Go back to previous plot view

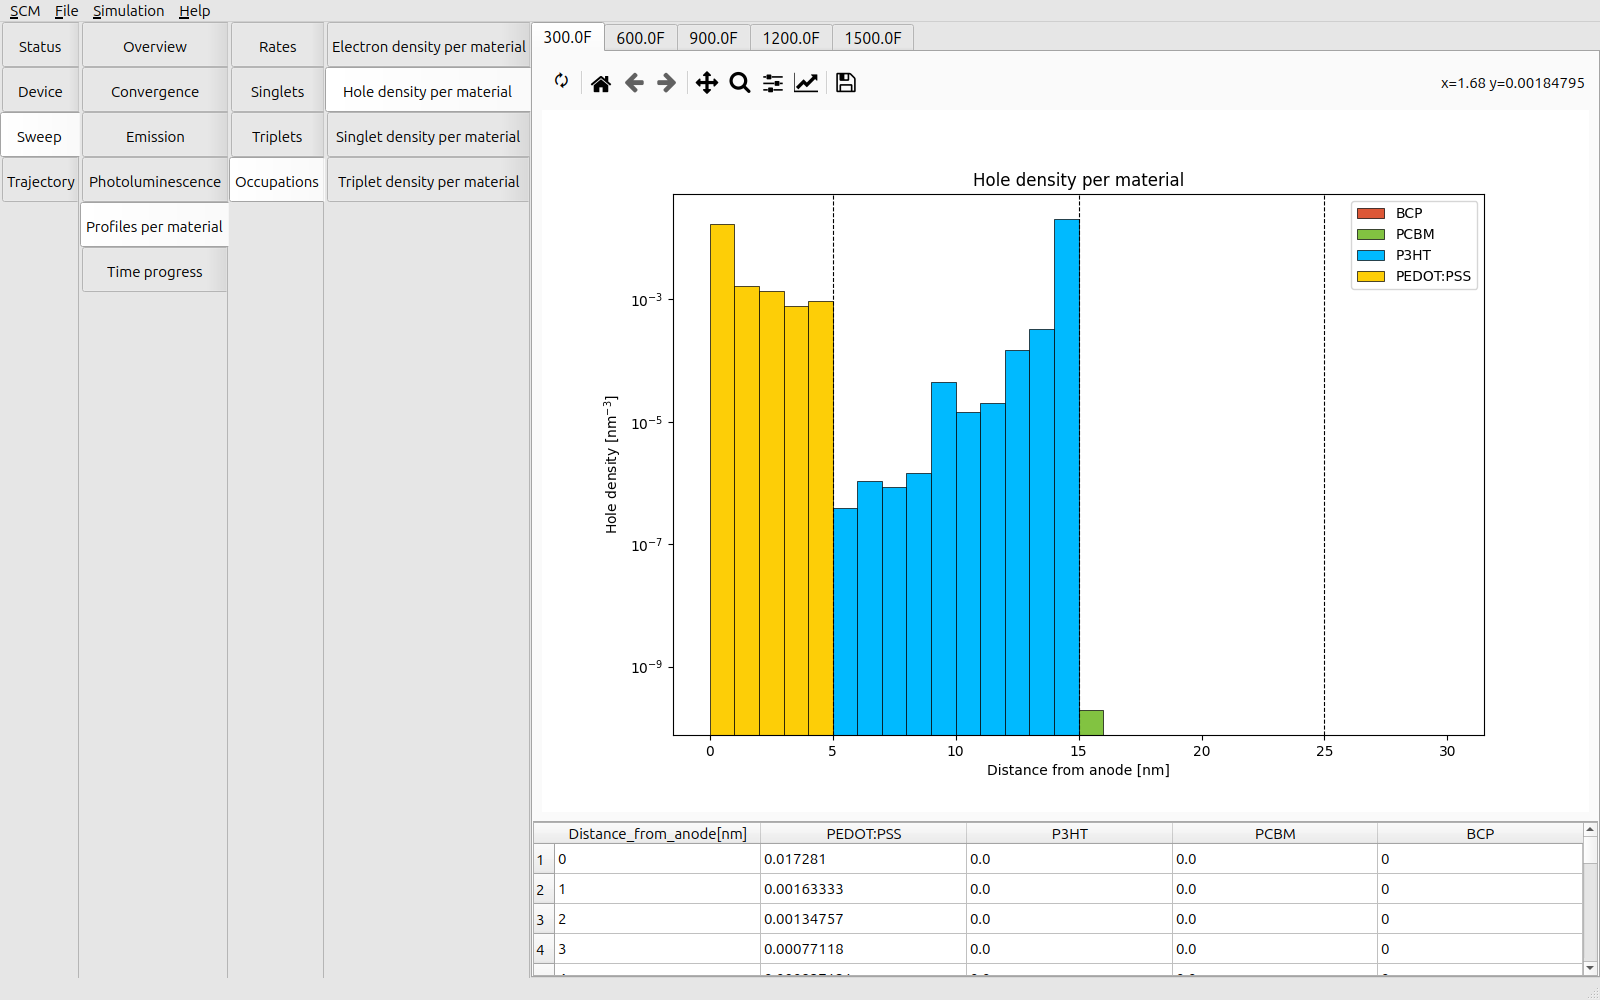click(634, 83)
